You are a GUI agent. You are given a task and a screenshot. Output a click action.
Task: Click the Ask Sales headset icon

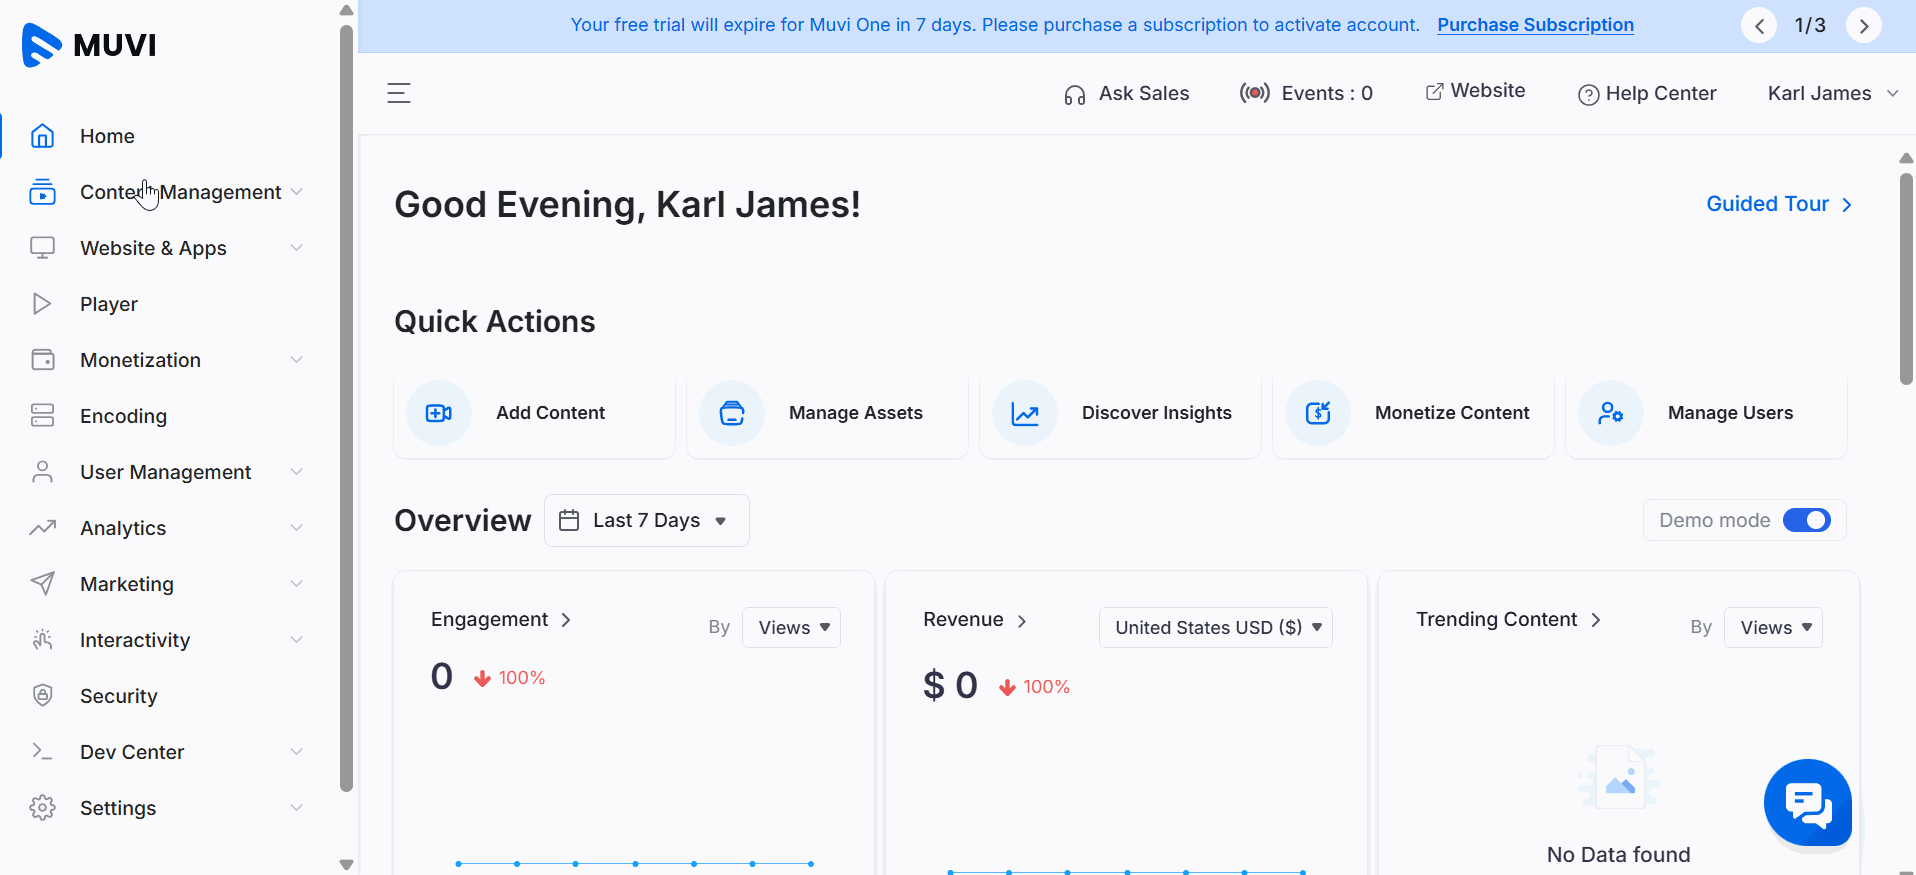pos(1075,94)
